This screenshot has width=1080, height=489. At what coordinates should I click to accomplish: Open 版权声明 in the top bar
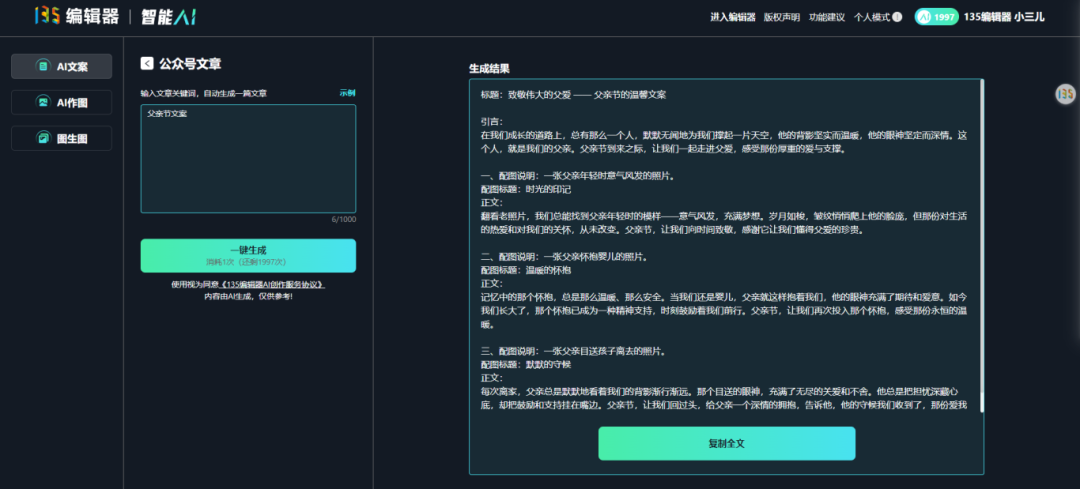click(782, 17)
